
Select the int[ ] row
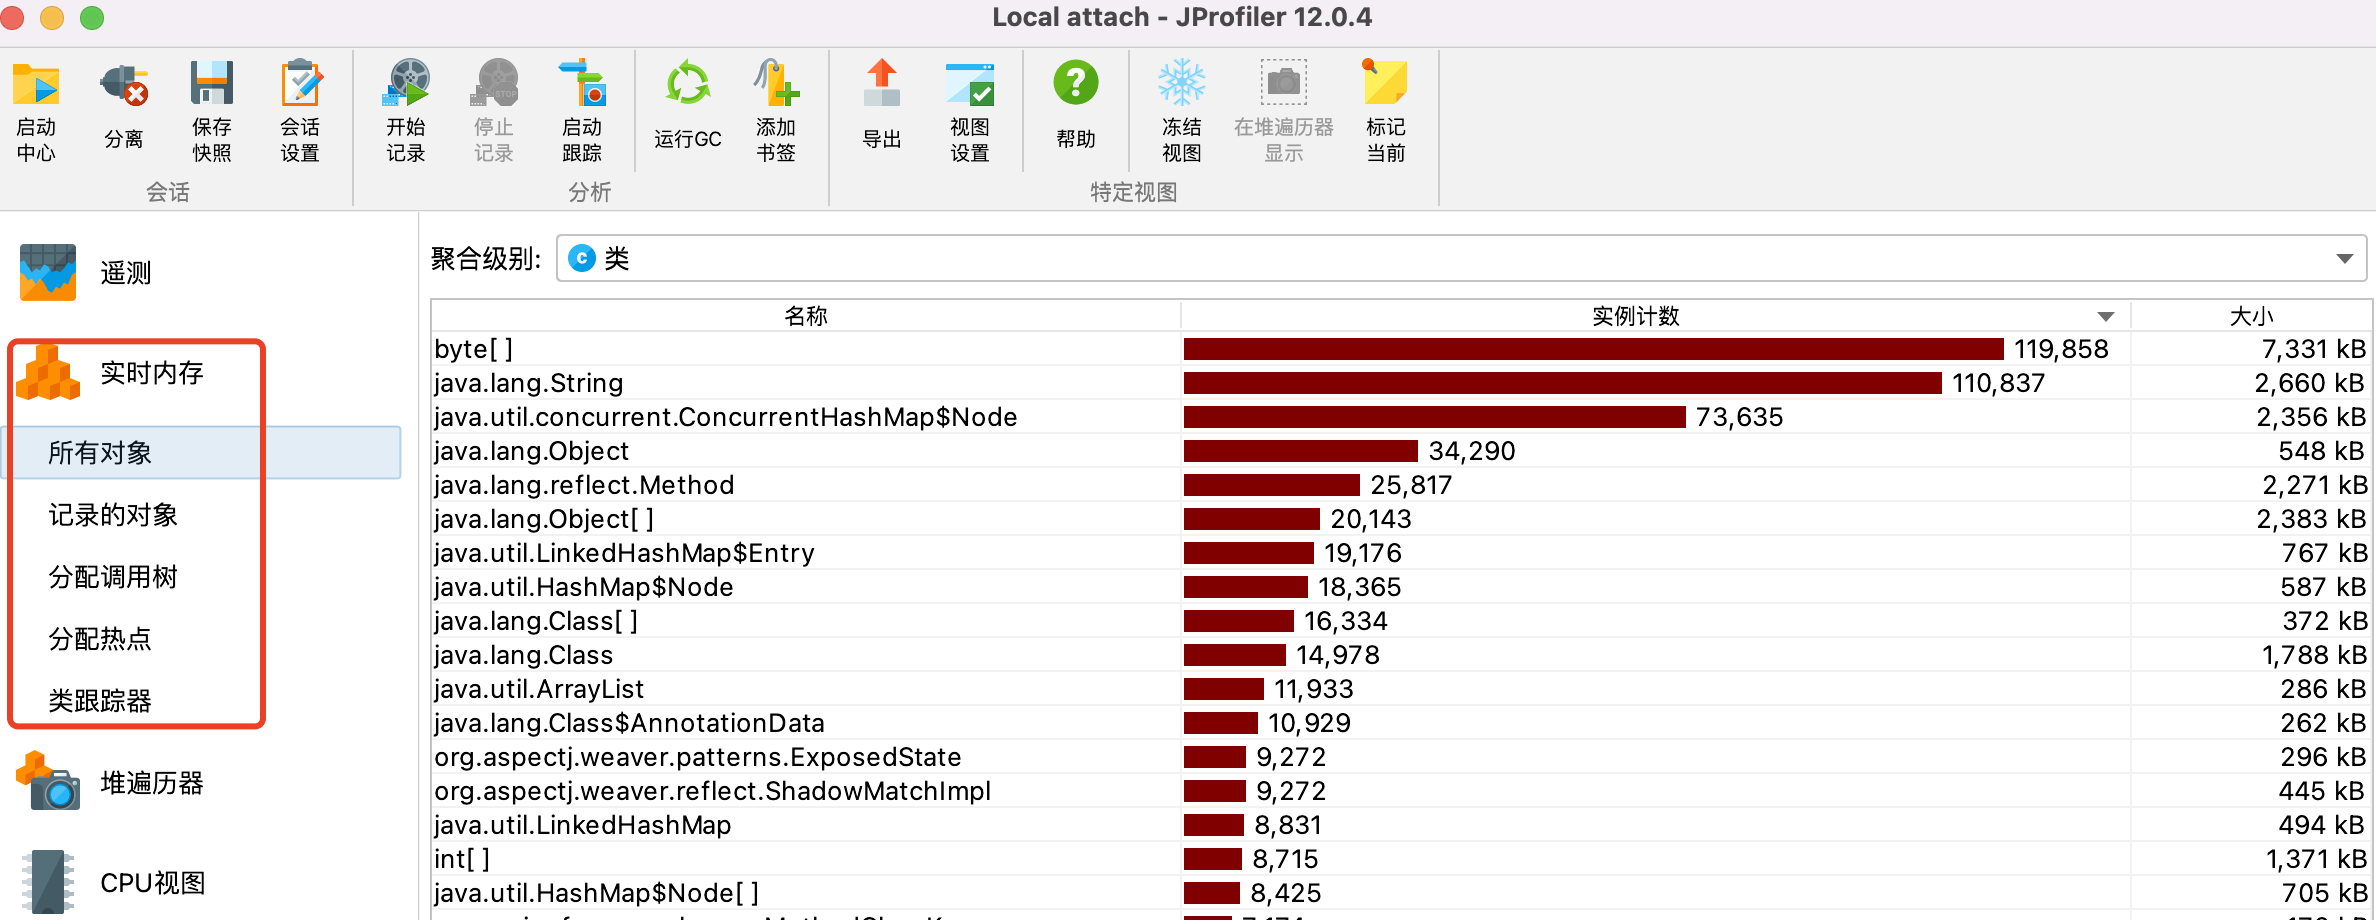click(1401, 859)
